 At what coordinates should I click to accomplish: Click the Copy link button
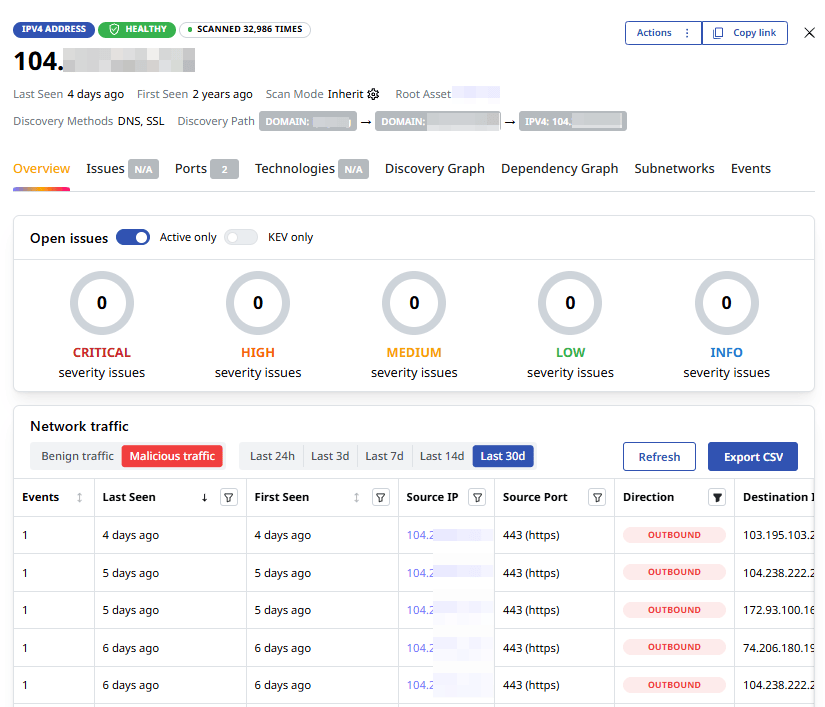coord(744,33)
